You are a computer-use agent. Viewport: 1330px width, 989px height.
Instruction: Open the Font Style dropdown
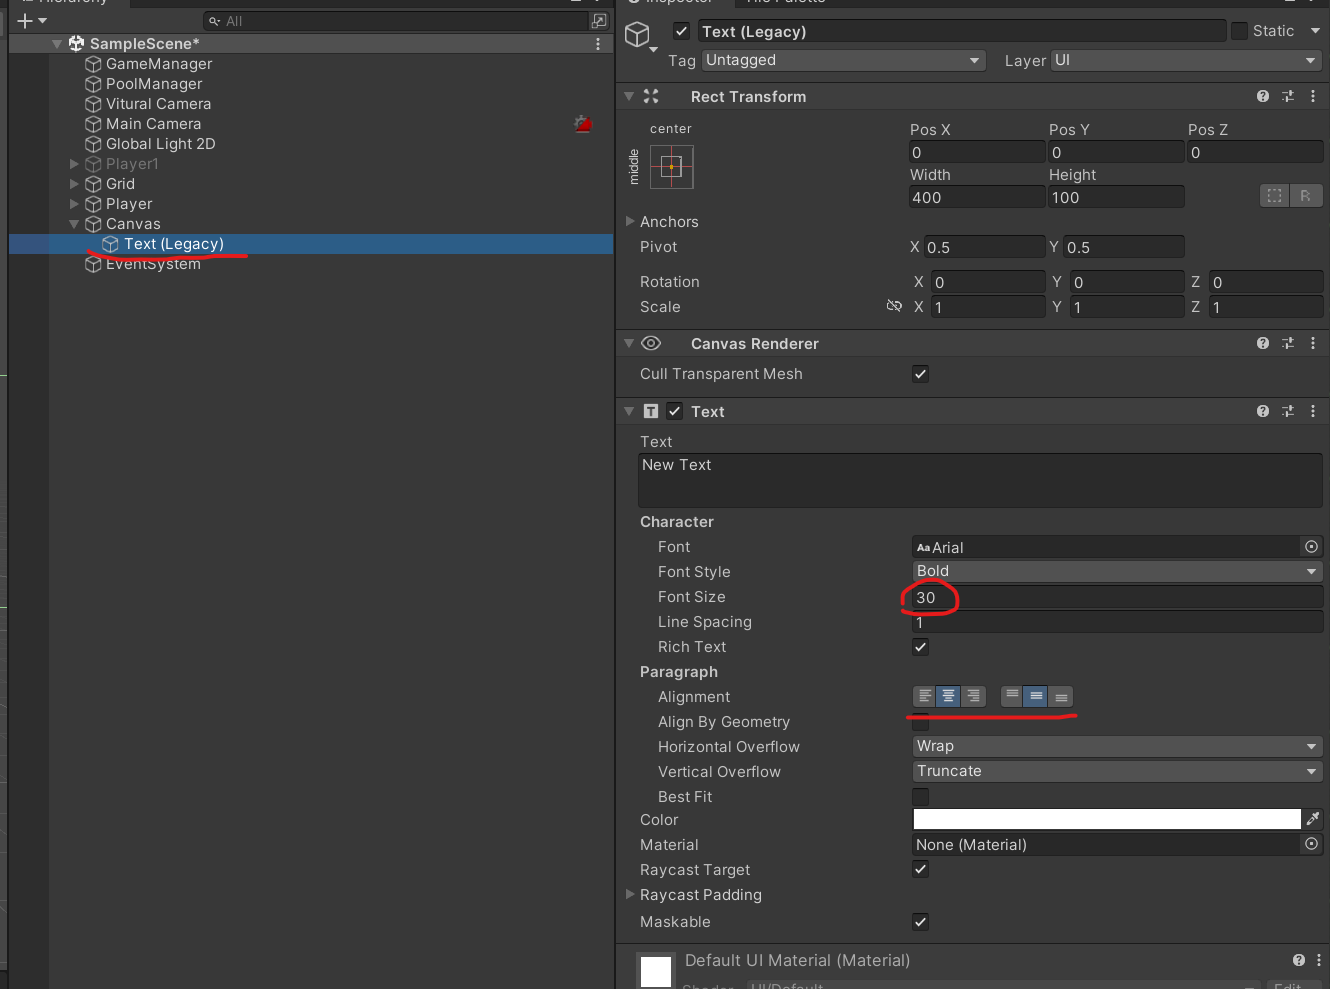(1117, 571)
